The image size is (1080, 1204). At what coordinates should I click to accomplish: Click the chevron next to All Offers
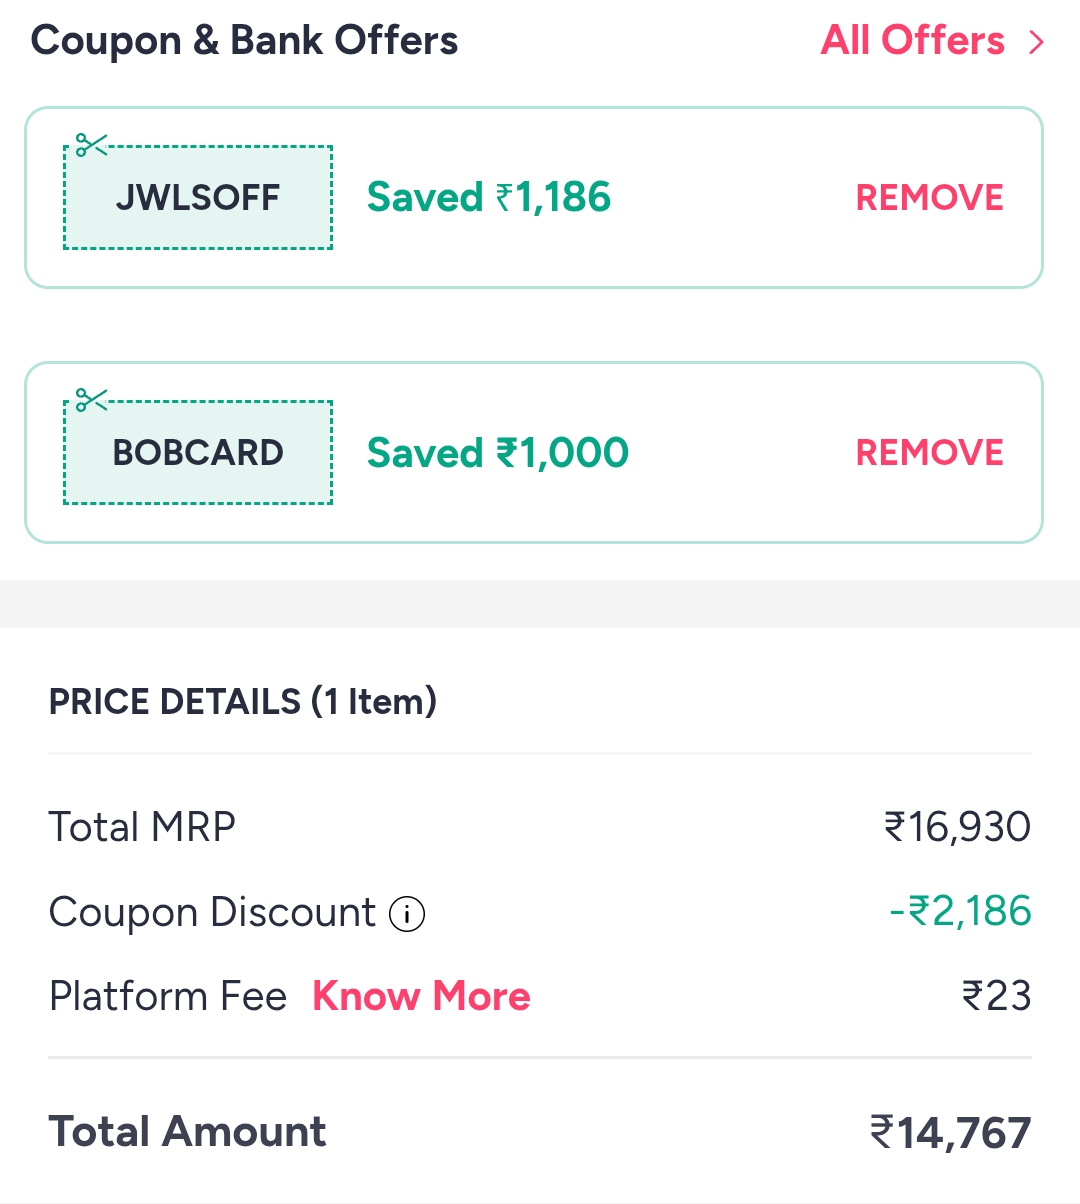[1036, 42]
